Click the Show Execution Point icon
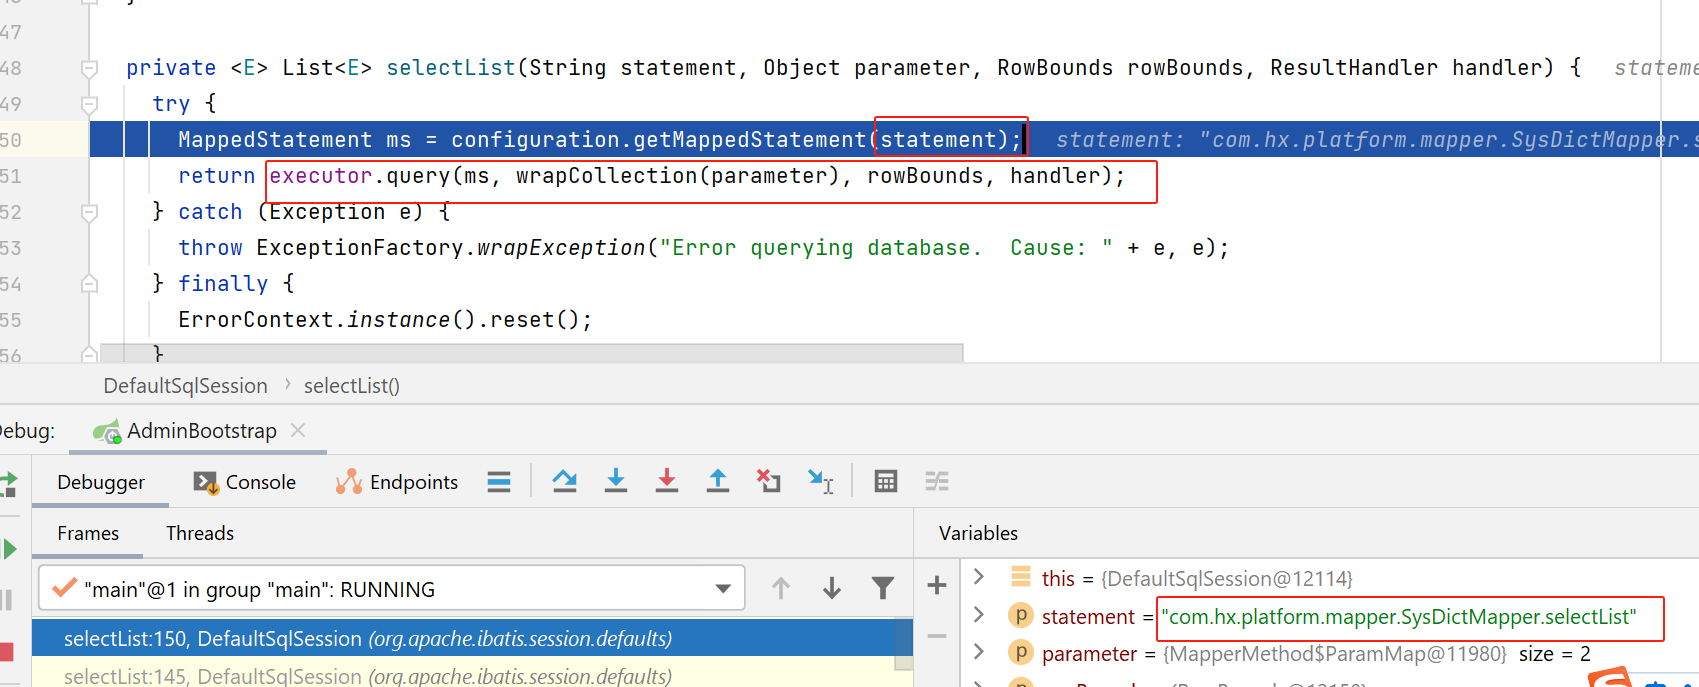 pyautogui.click(x=499, y=482)
